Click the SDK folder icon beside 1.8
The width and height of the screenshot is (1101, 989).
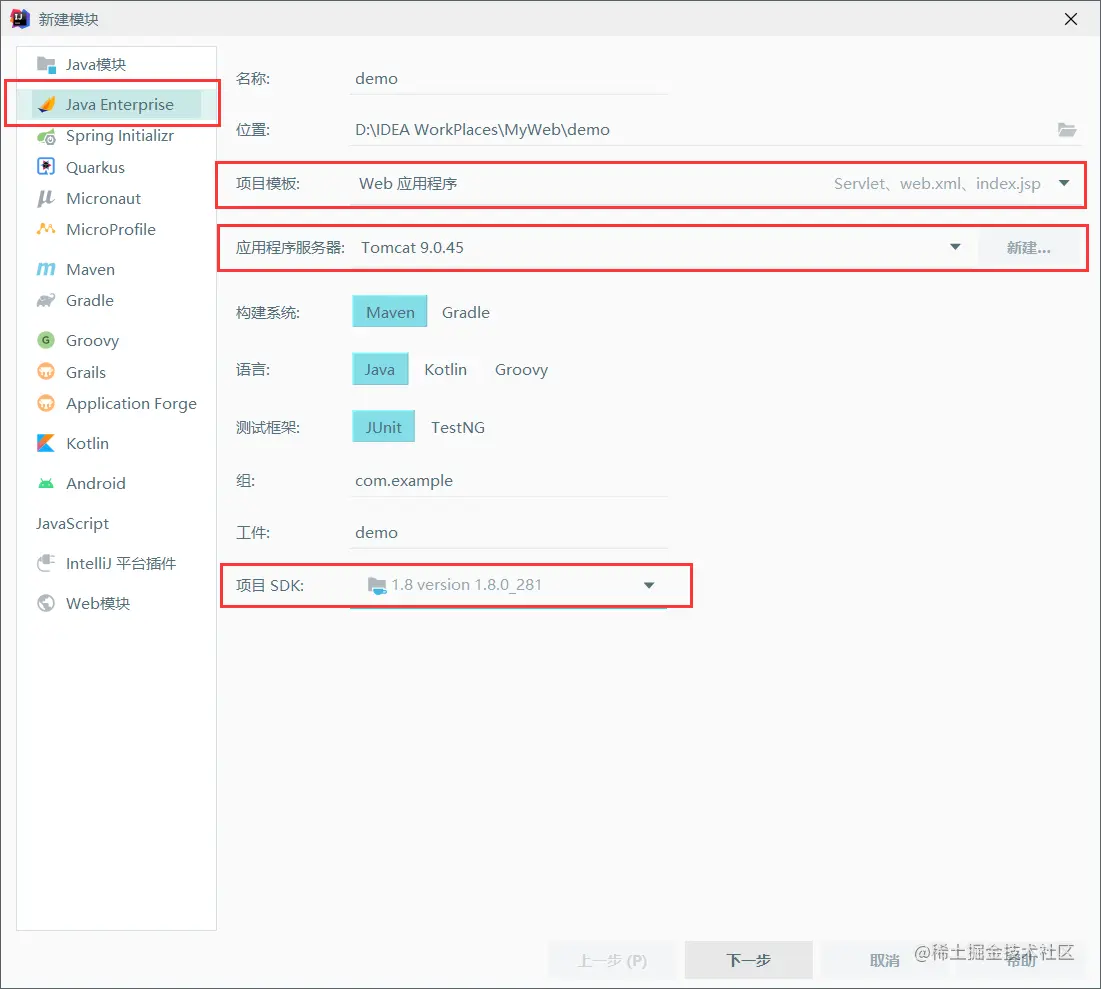tap(377, 585)
